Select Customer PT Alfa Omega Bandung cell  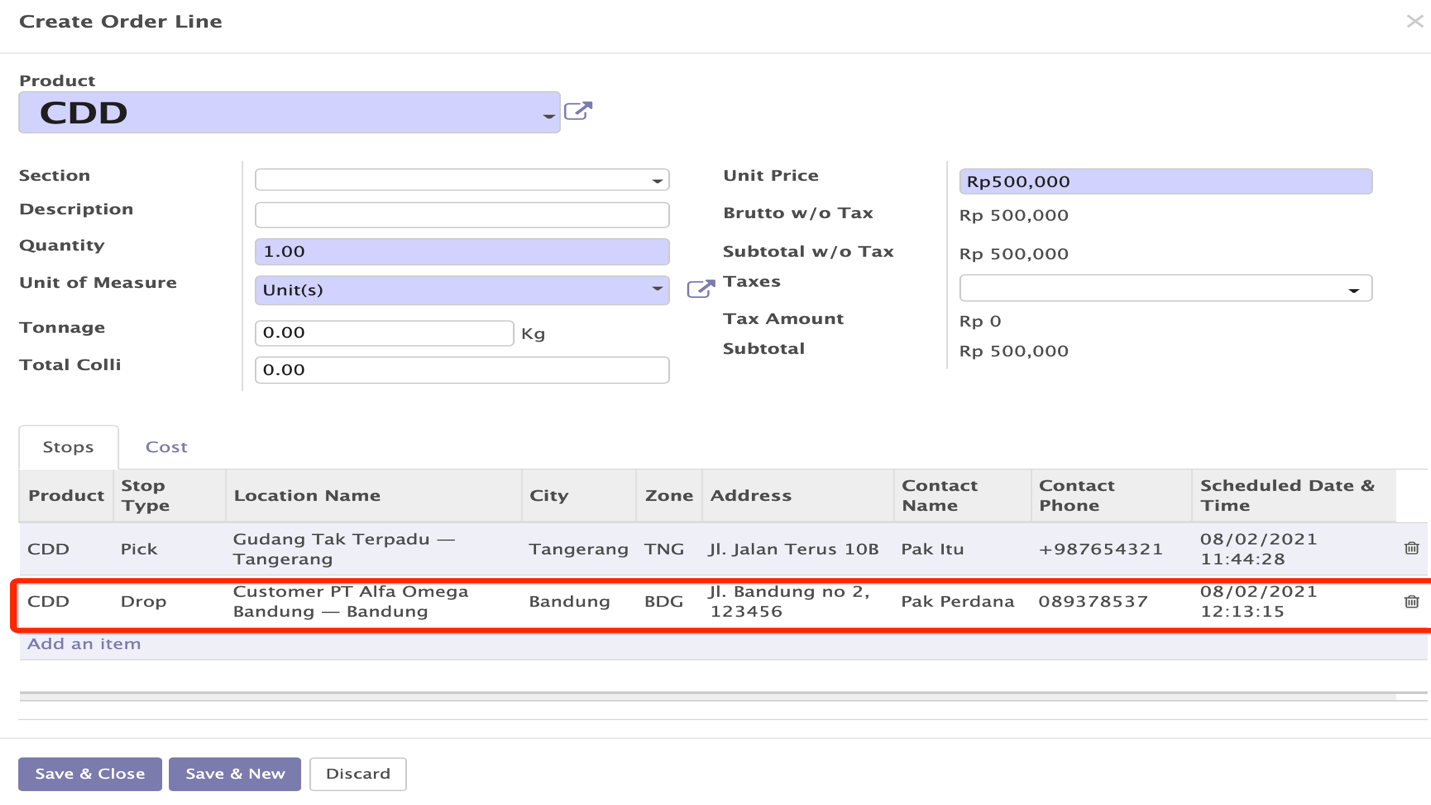click(x=373, y=601)
